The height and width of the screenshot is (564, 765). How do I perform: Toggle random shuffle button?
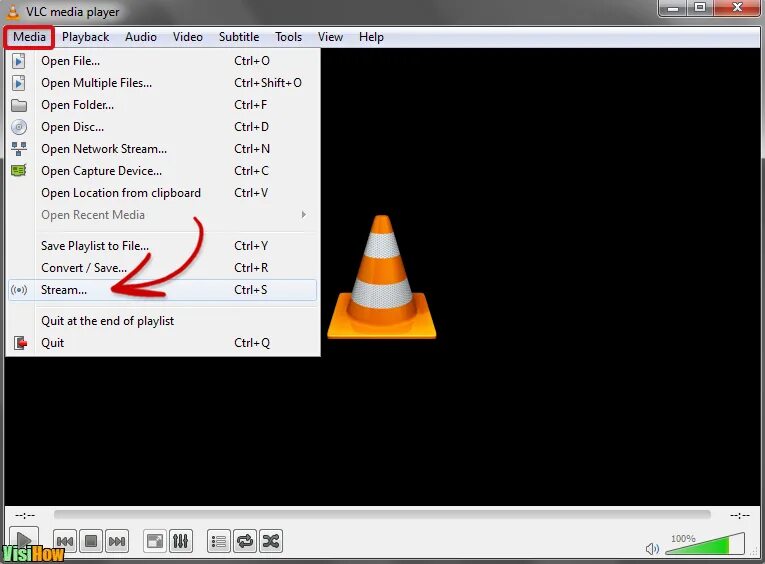tap(271, 541)
